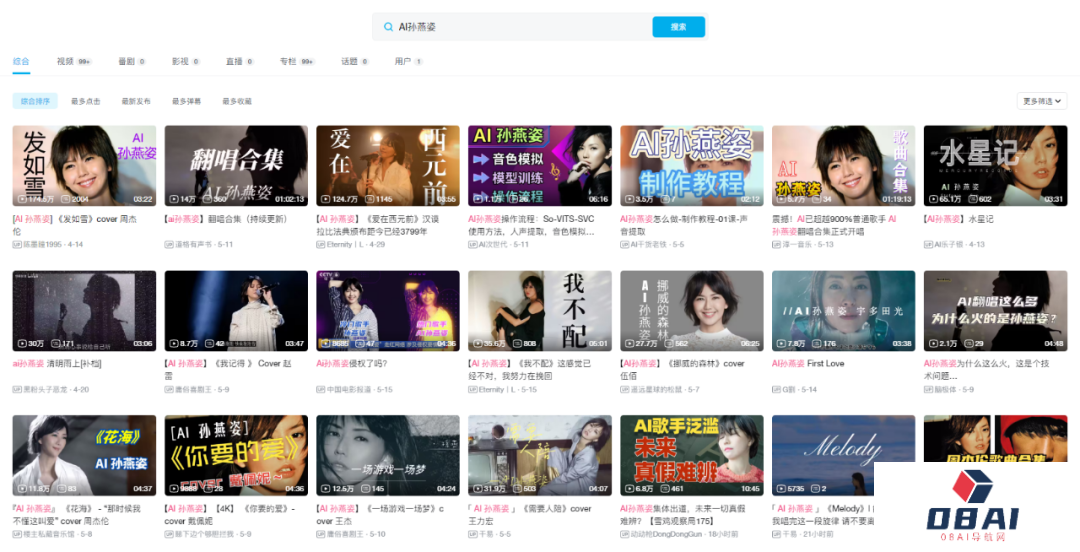Click UP icon beside G剧 uploader
This screenshot has width=1080, height=552.
tap(777, 389)
